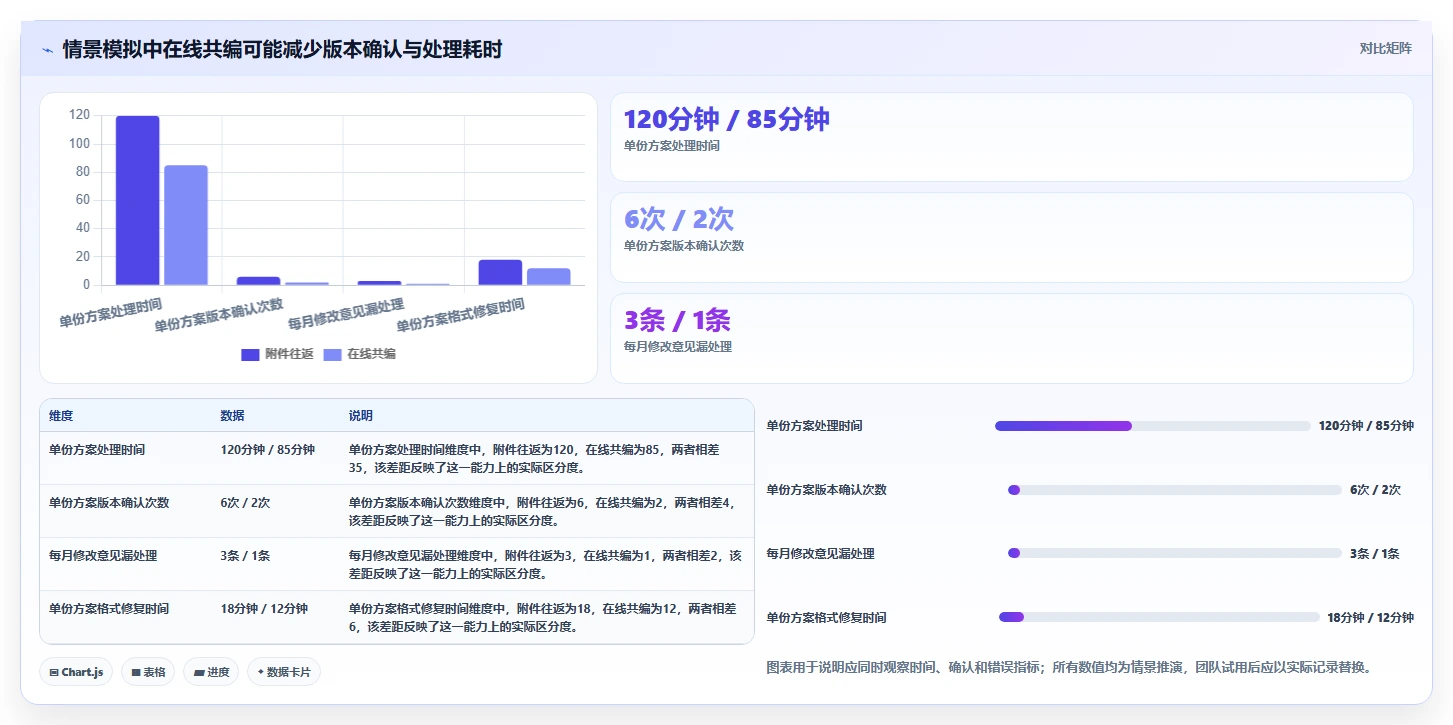This screenshot has height=725, width=1453.
Task: Select the 3条 / 1条 data card
Action: point(1011,338)
